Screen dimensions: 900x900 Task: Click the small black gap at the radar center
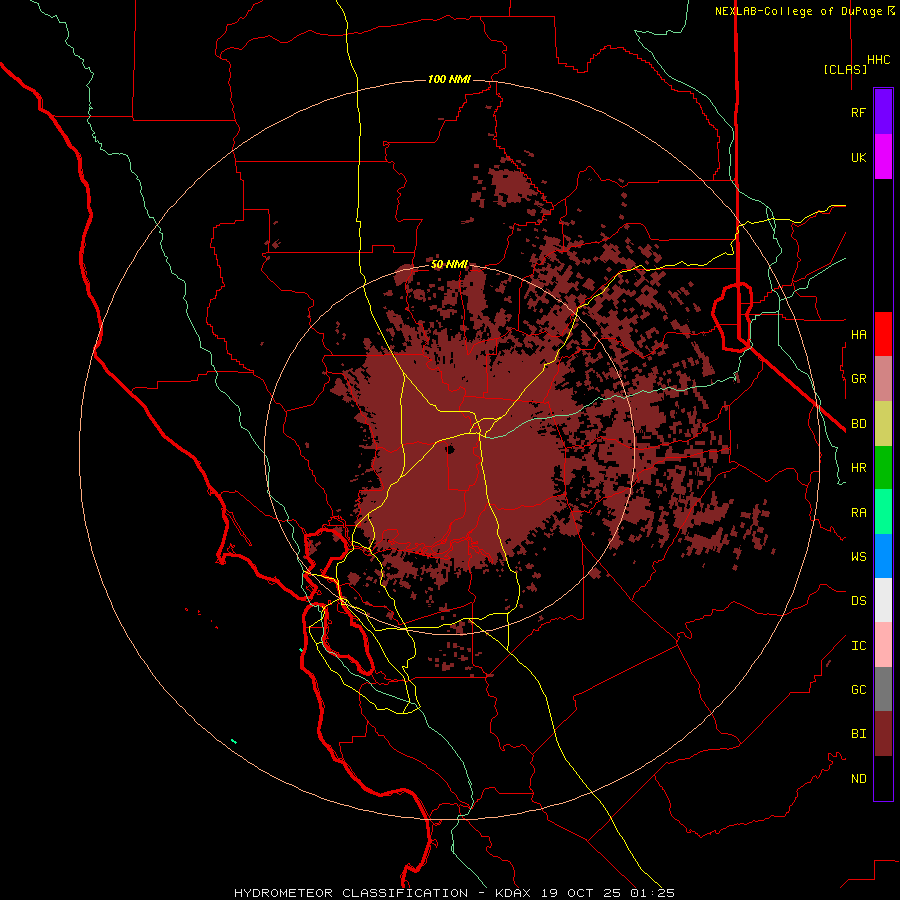(x=451, y=449)
